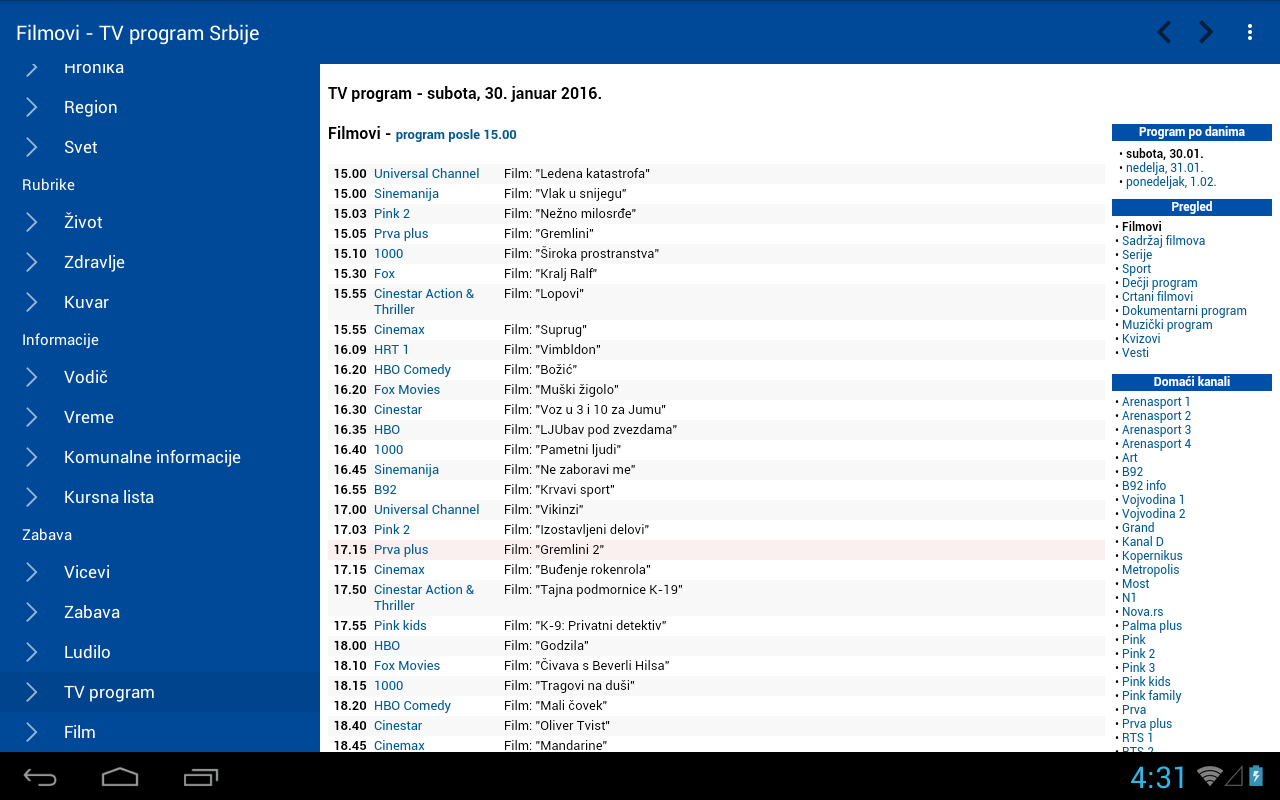Go forward with the right arrow icon
The height and width of the screenshot is (800, 1280).
tap(1206, 32)
